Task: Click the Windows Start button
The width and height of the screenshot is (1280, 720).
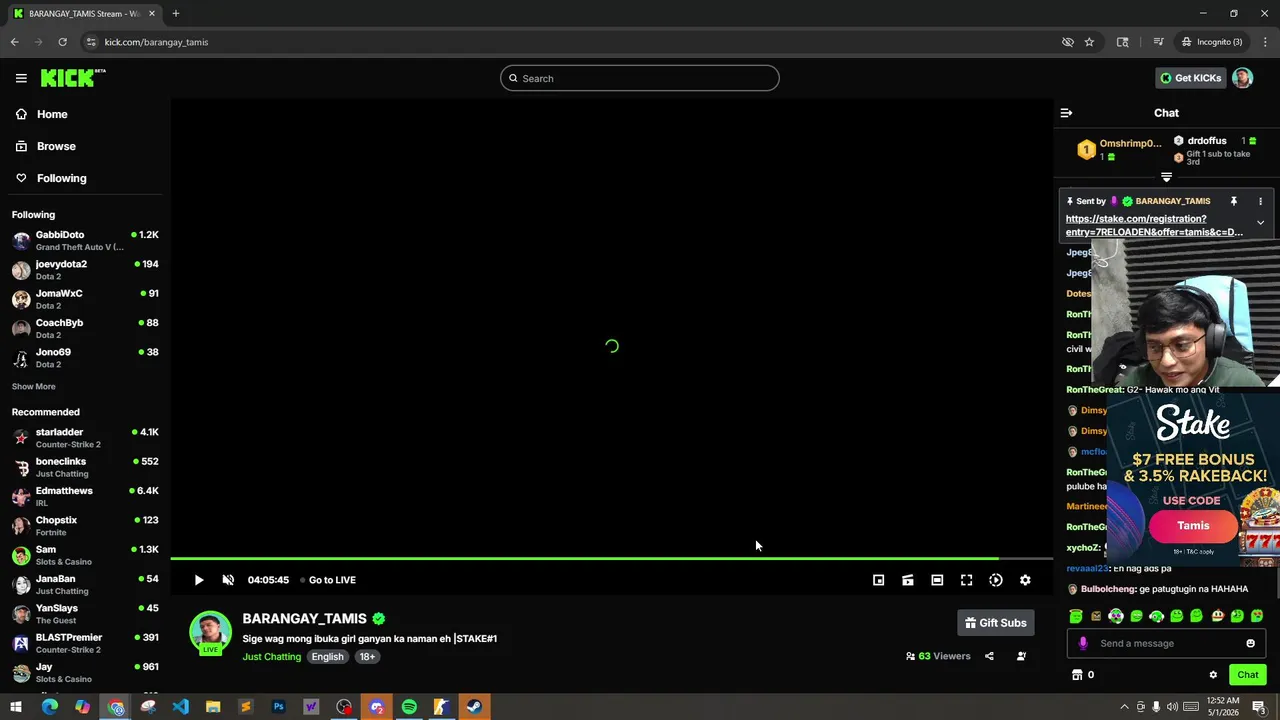Action: 16,707
